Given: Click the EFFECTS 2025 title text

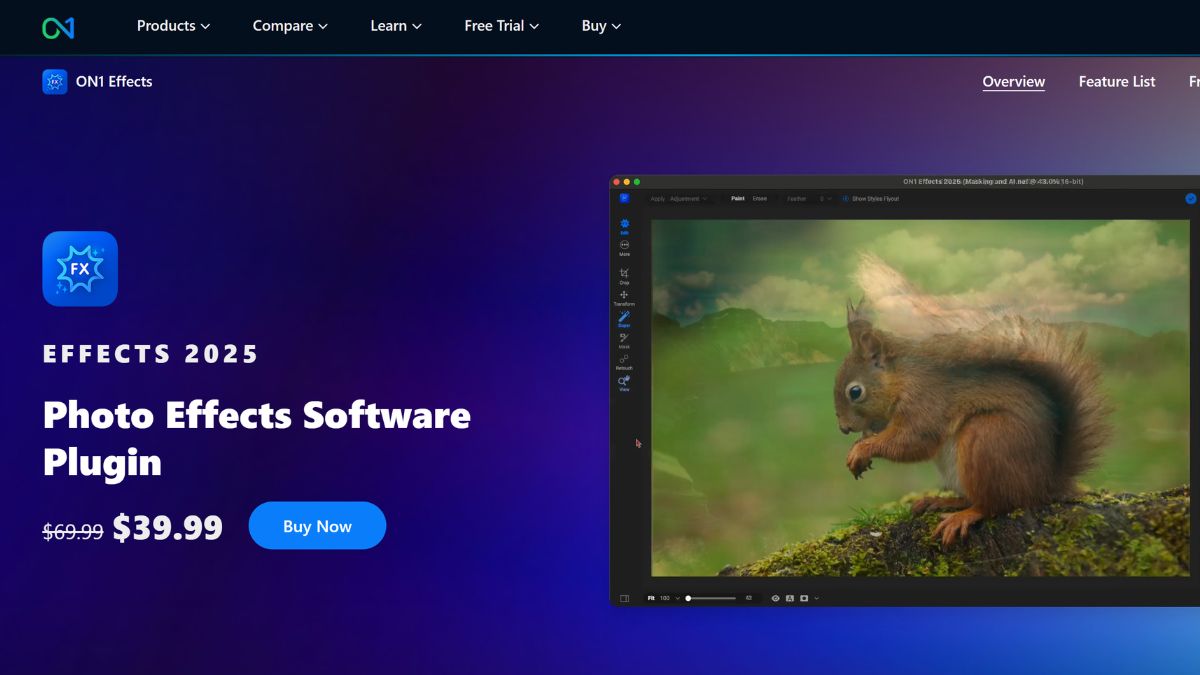Looking at the screenshot, I should pos(151,354).
